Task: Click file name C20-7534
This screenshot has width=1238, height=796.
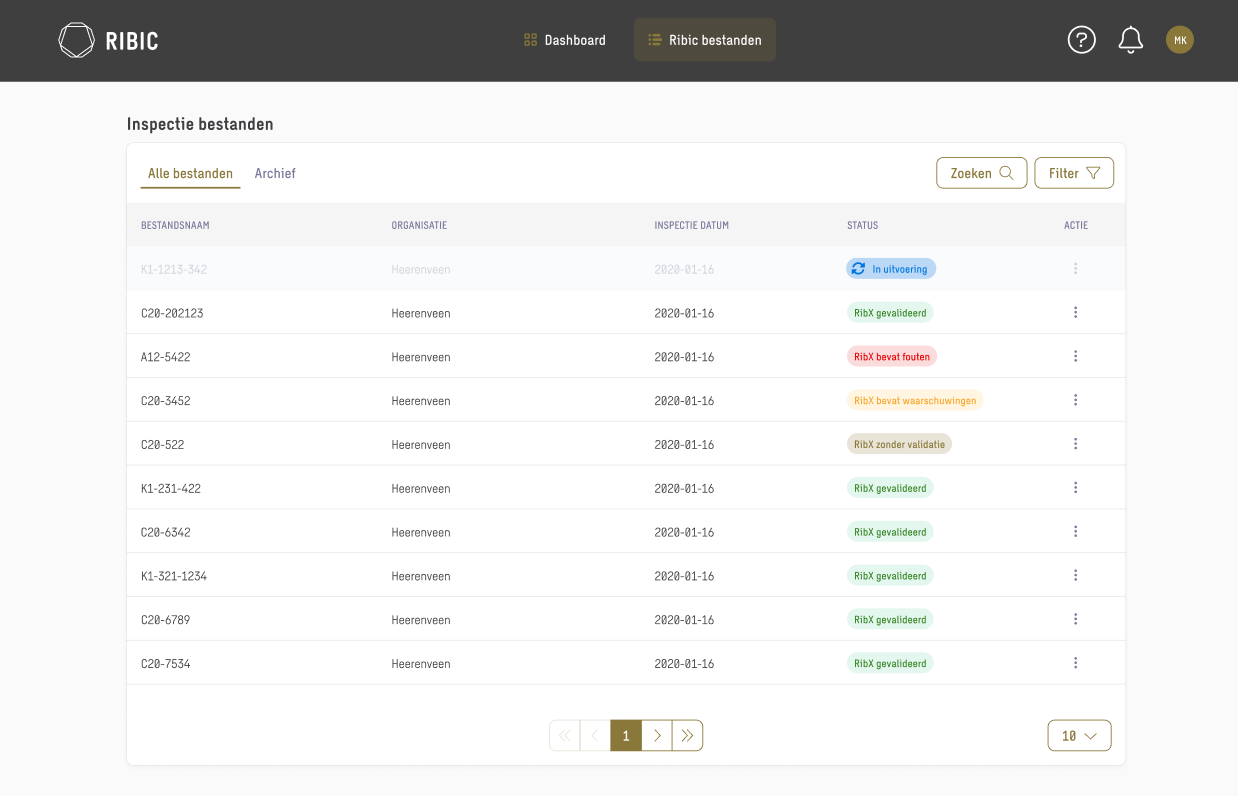Action: point(165,664)
